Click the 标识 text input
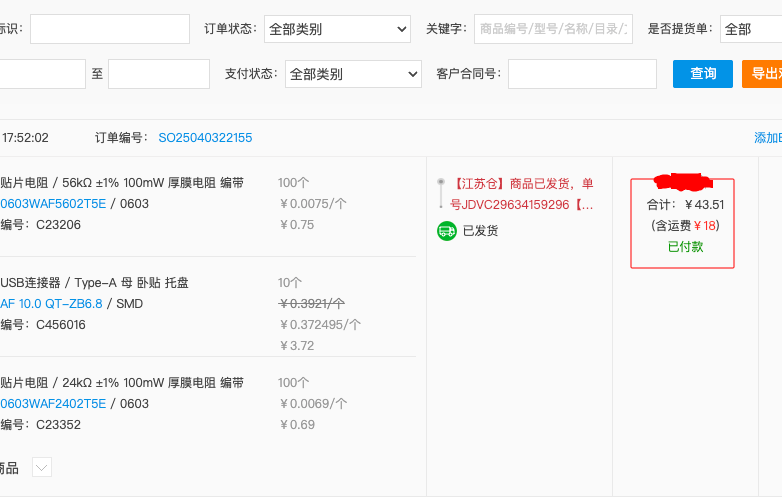Screen dimensions: 782x497 pyautogui.click(x=109, y=30)
